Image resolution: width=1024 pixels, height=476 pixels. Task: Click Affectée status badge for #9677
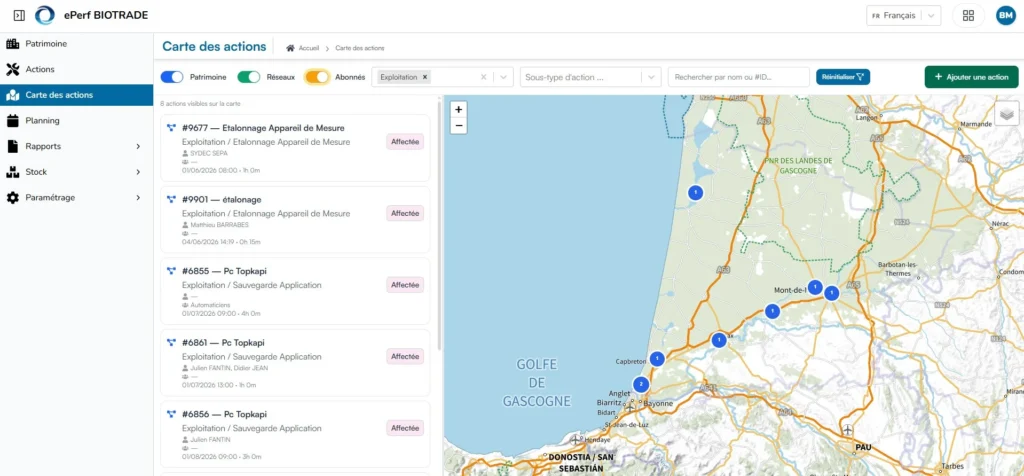405,142
